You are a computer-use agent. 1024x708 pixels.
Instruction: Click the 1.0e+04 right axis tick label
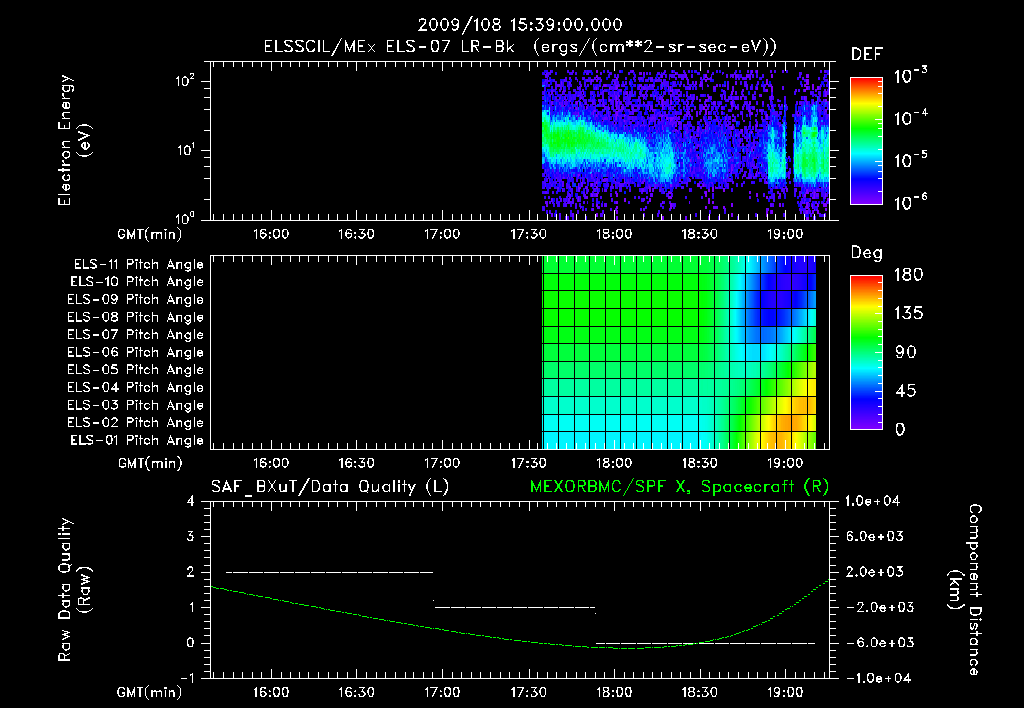[872, 501]
